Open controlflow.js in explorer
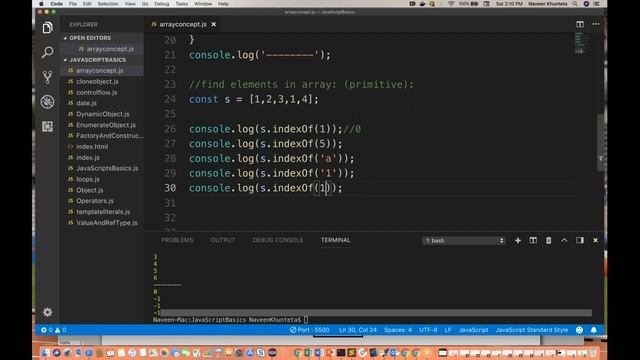Image resolution: width=640 pixels, height=360 pixels. click(x=97, y=92)
